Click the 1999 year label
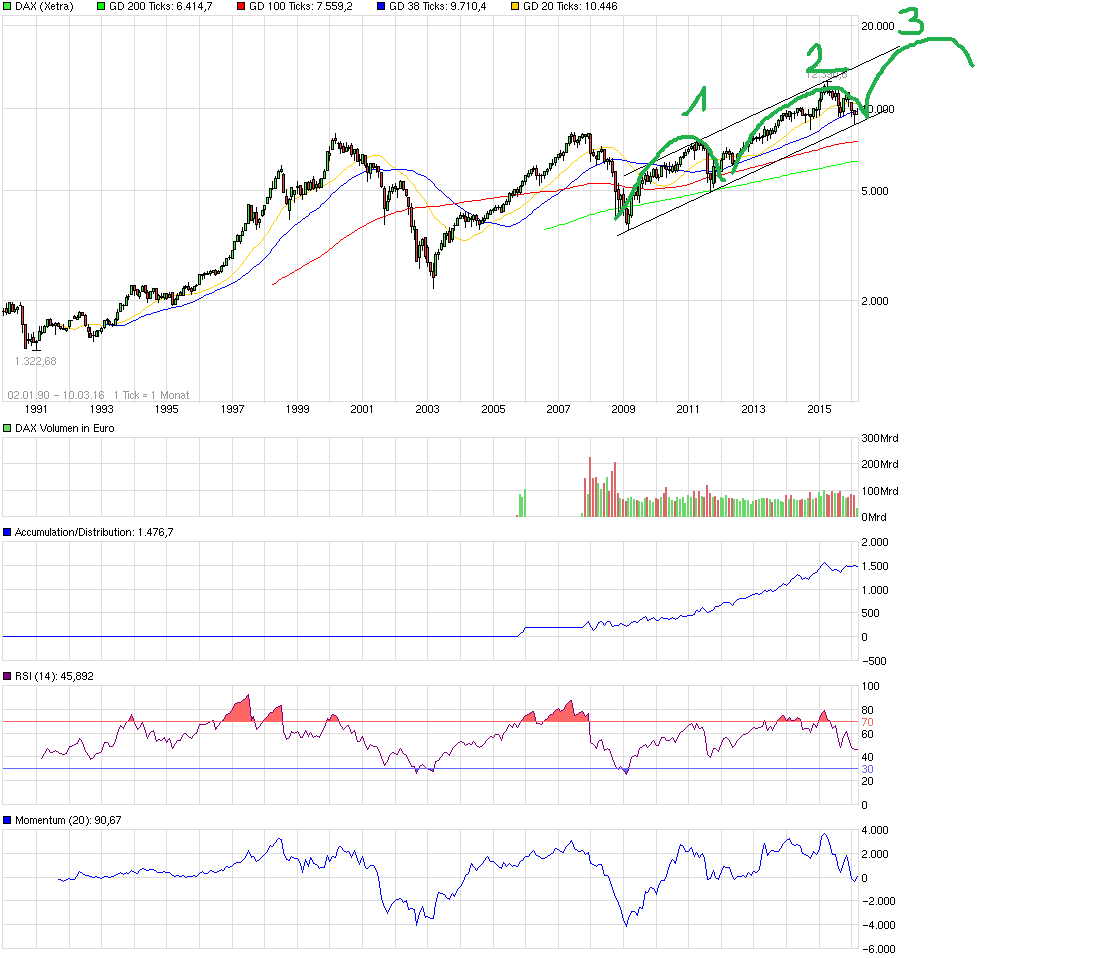This screenshot has height=958, width=1105. [x=297, y=409]
